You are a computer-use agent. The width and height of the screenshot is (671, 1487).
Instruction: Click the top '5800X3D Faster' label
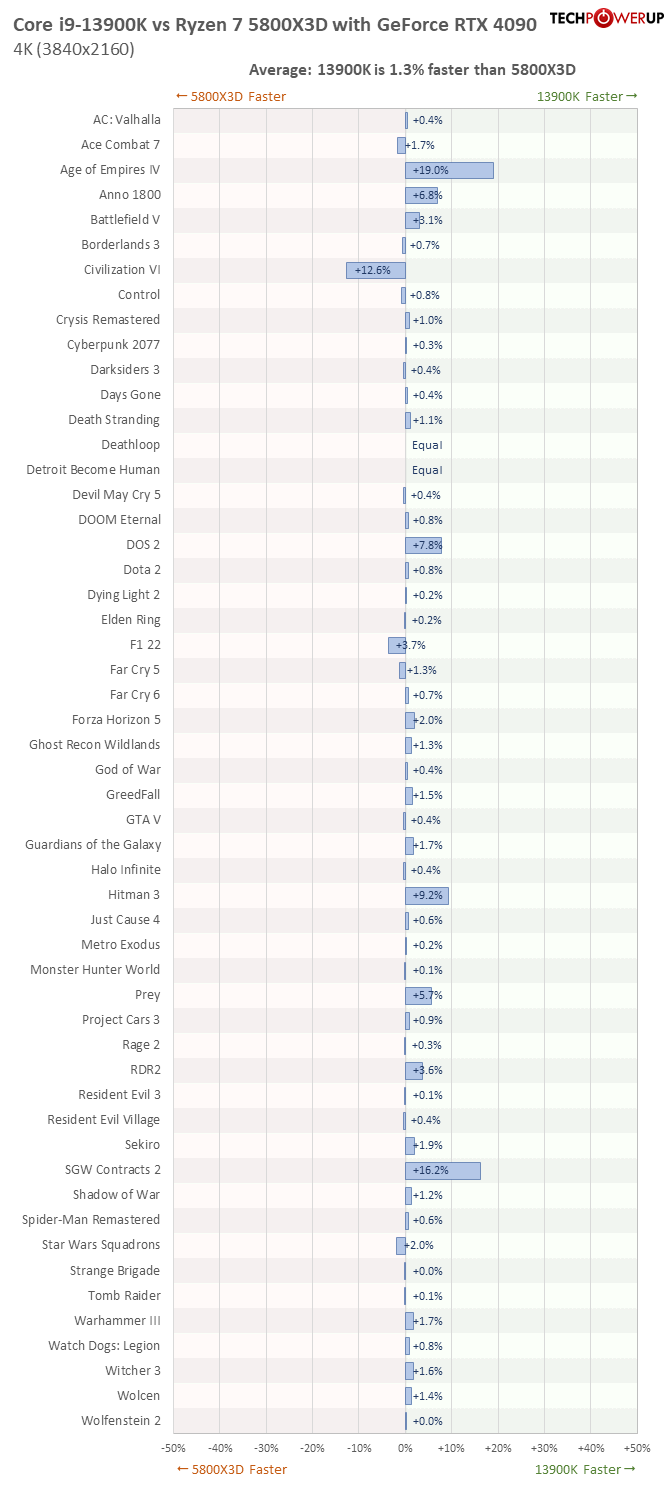231,97
